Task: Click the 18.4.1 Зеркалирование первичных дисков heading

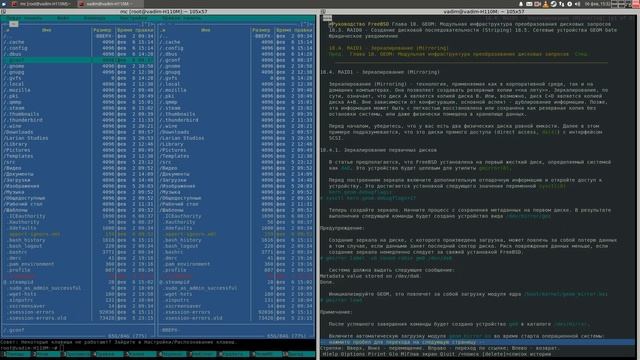Action: coord(378,150)
